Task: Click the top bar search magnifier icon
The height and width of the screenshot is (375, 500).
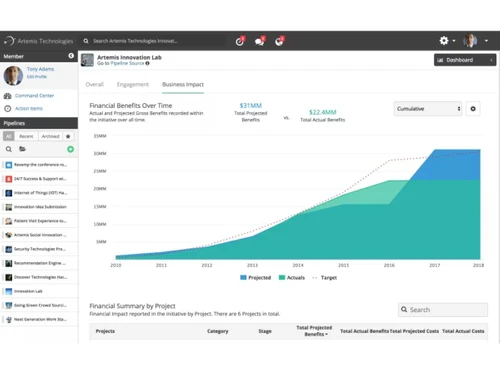Action: (x=86, y=41)
